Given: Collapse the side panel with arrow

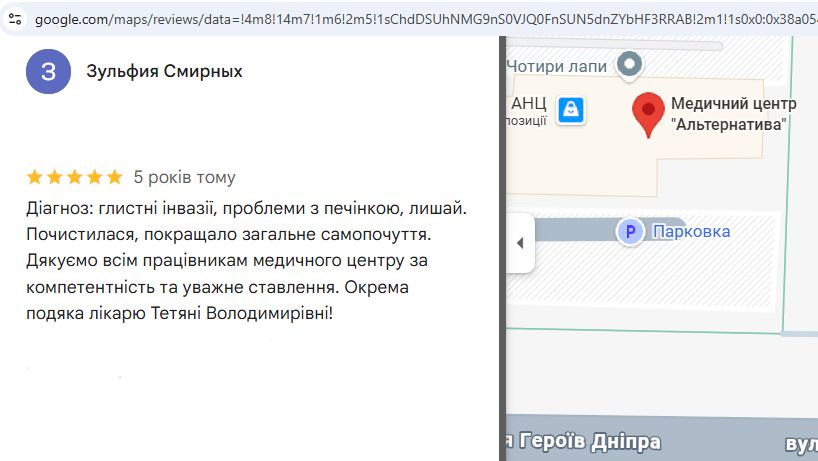Looking at the screenshot, I should (x=520, y=243).
